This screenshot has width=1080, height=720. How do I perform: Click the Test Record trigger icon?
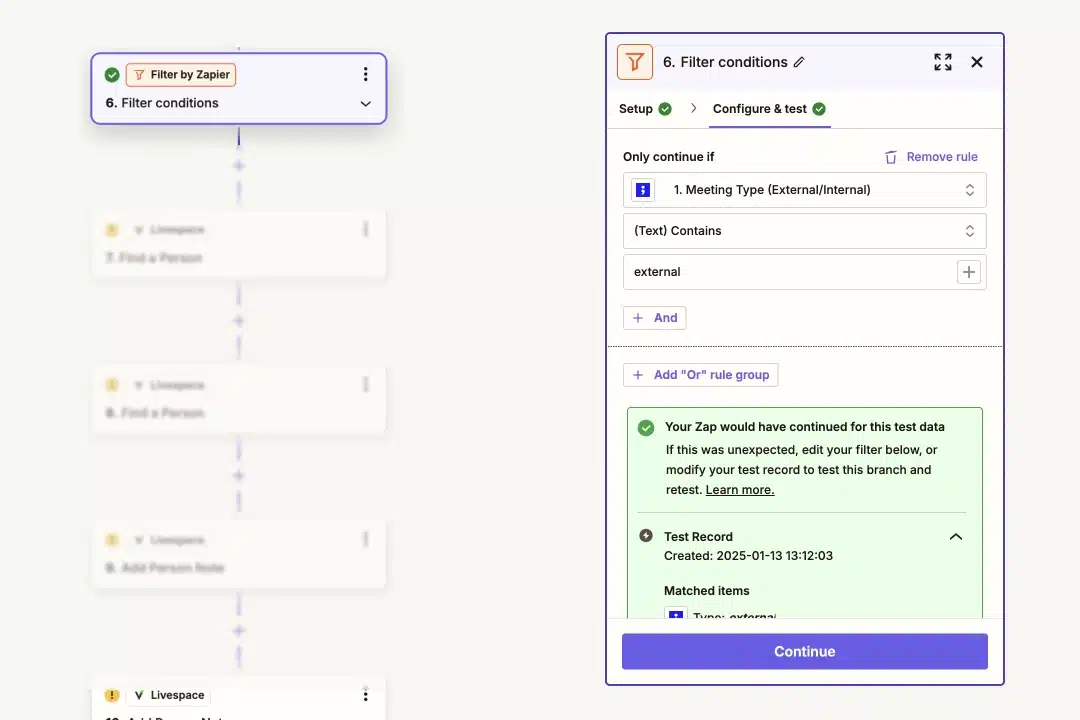coord(645,536)
